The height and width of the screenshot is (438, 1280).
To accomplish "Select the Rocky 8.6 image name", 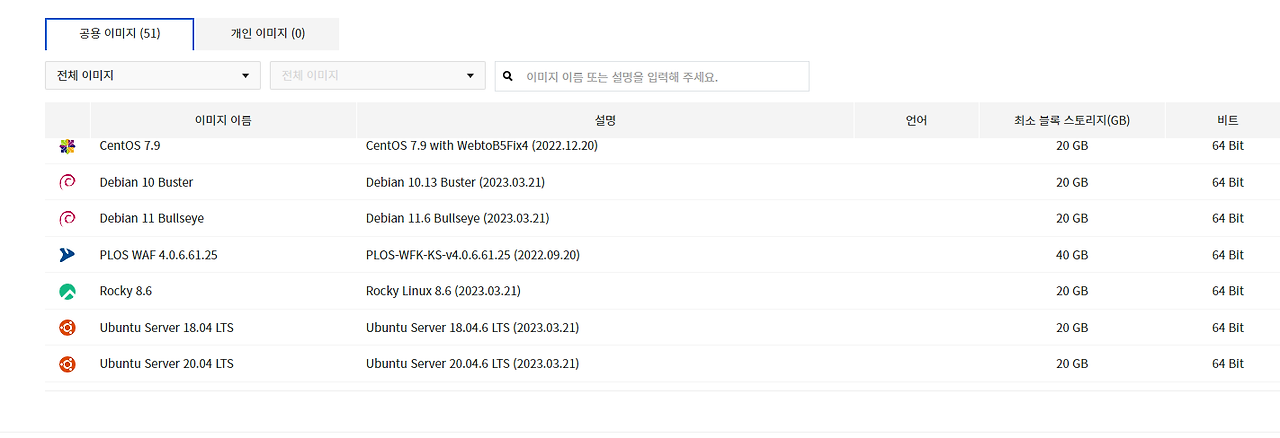I will (126, 291).
